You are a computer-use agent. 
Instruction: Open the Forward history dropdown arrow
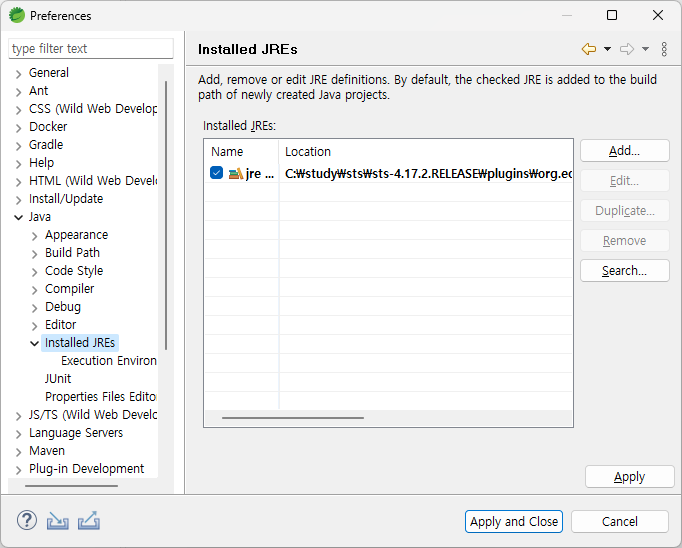[x=645, y=49]
